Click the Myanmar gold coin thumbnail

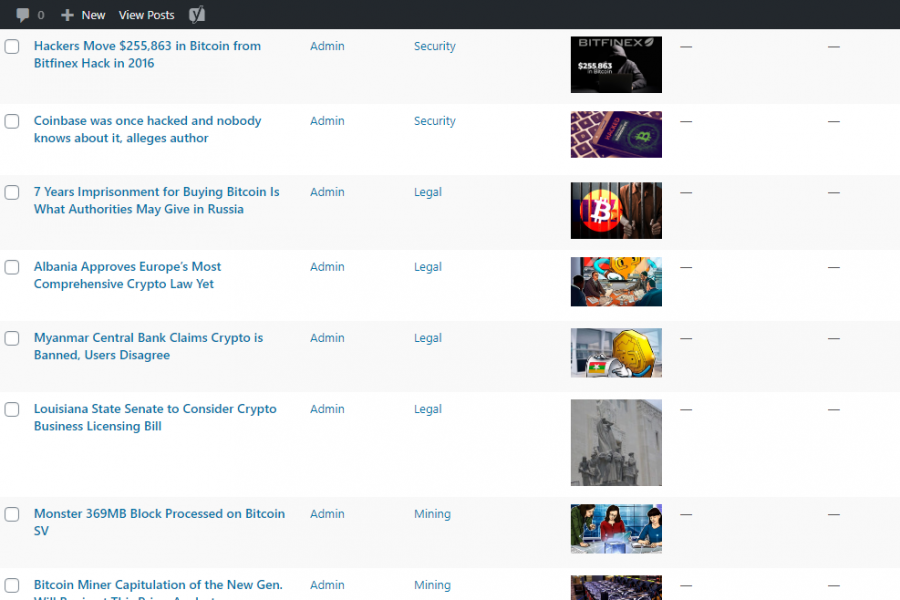pos(616,353)
